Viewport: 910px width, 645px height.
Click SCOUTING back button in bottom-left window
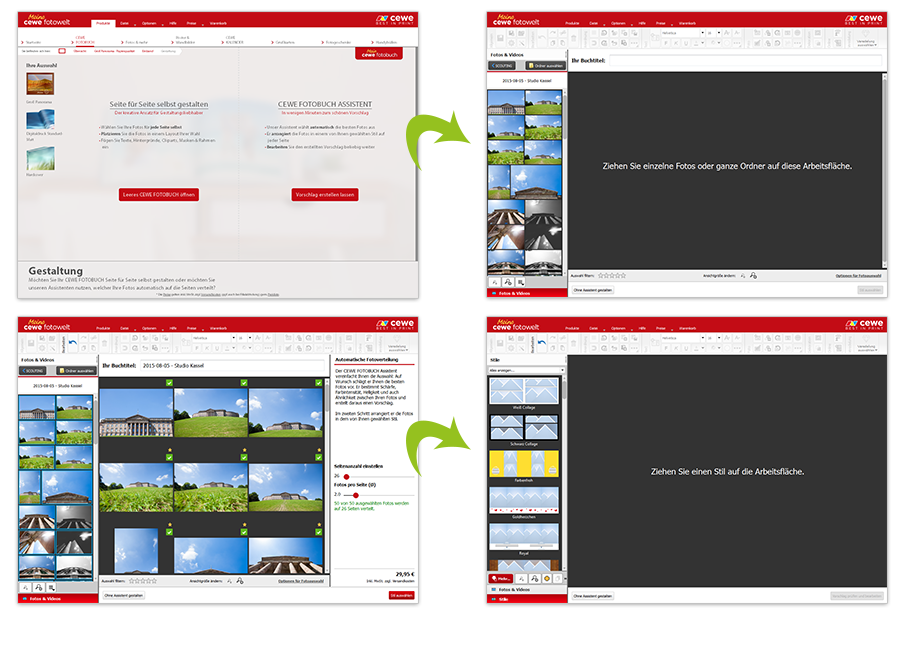(33, 370)
